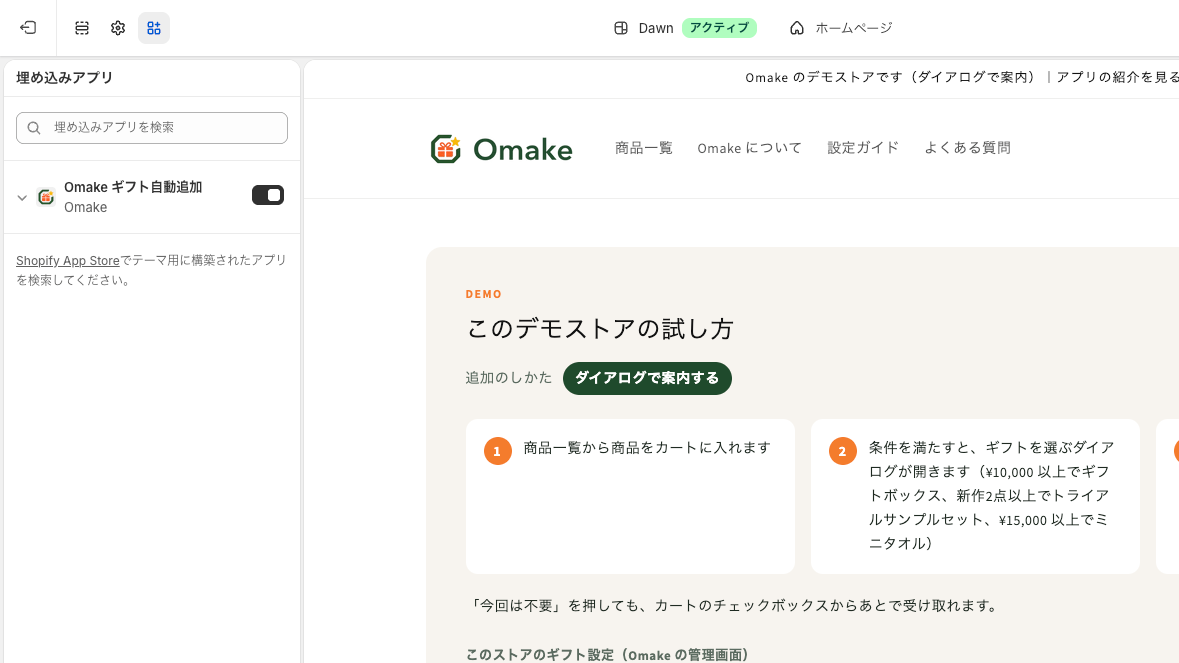Click the アクティブ status badge
This screenshot has height=663, width=1179.
[719, 28]
